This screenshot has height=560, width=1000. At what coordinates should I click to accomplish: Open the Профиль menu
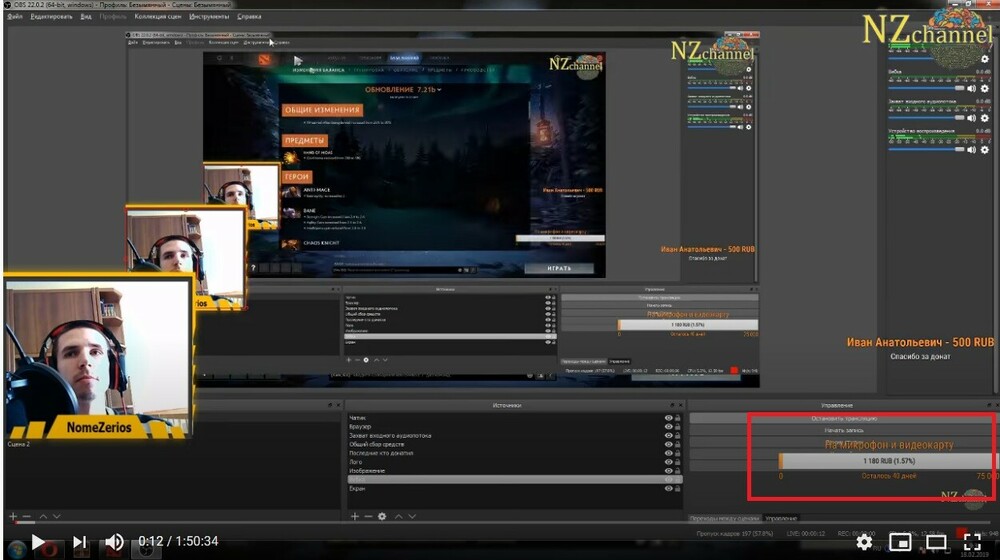pyautogui.click(x=113, y=17)
